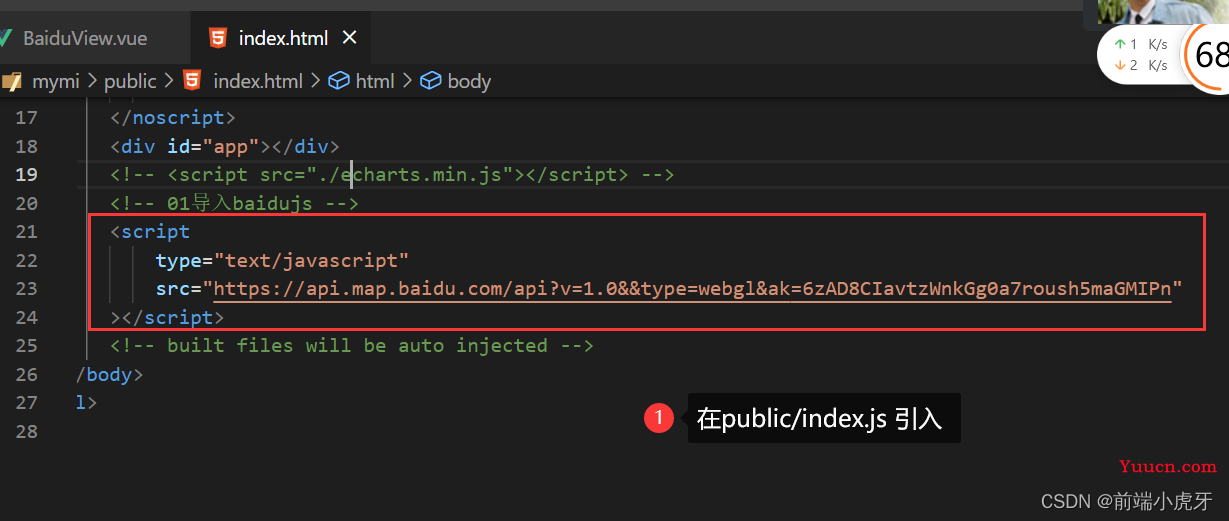The image size is (1229, 521).
Task: Click the 68 circular performance indicator
Action: point(1209,55)
